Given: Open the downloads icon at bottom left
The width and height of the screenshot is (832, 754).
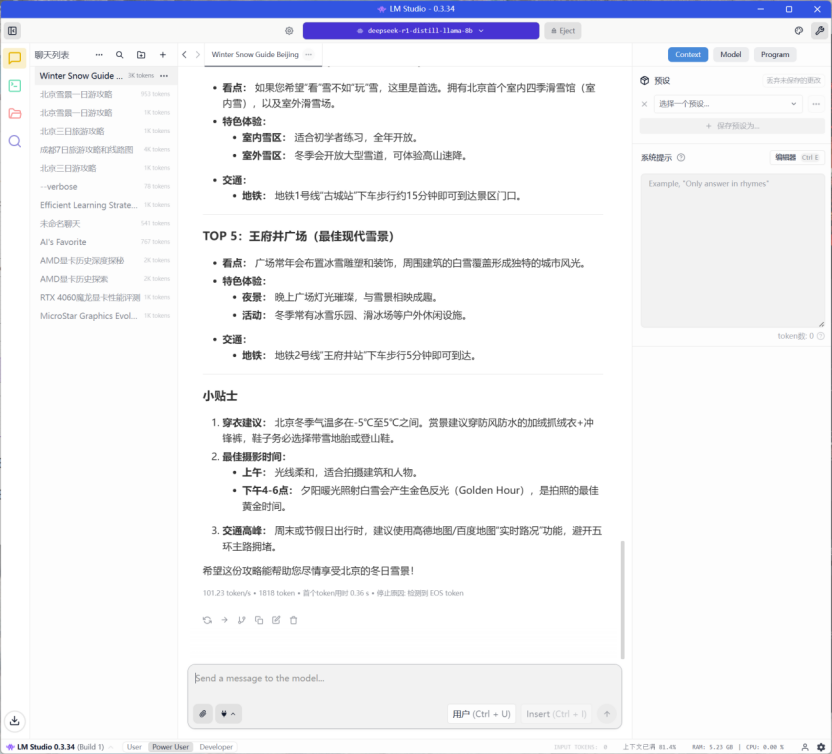Looking at the screenshot, I should pos(14,720).
